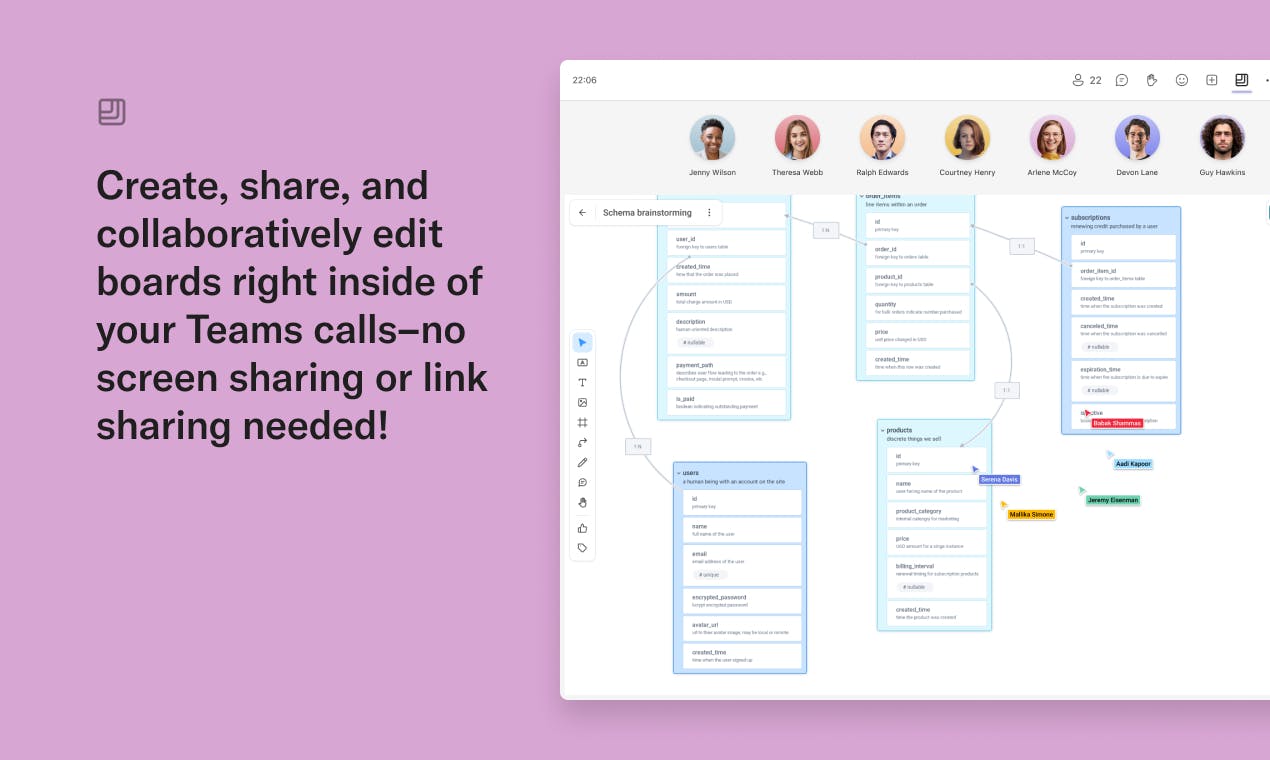Click Guy Hawkins' avatar
This screenshot has width=1270, height=760.
point(1222,138)
